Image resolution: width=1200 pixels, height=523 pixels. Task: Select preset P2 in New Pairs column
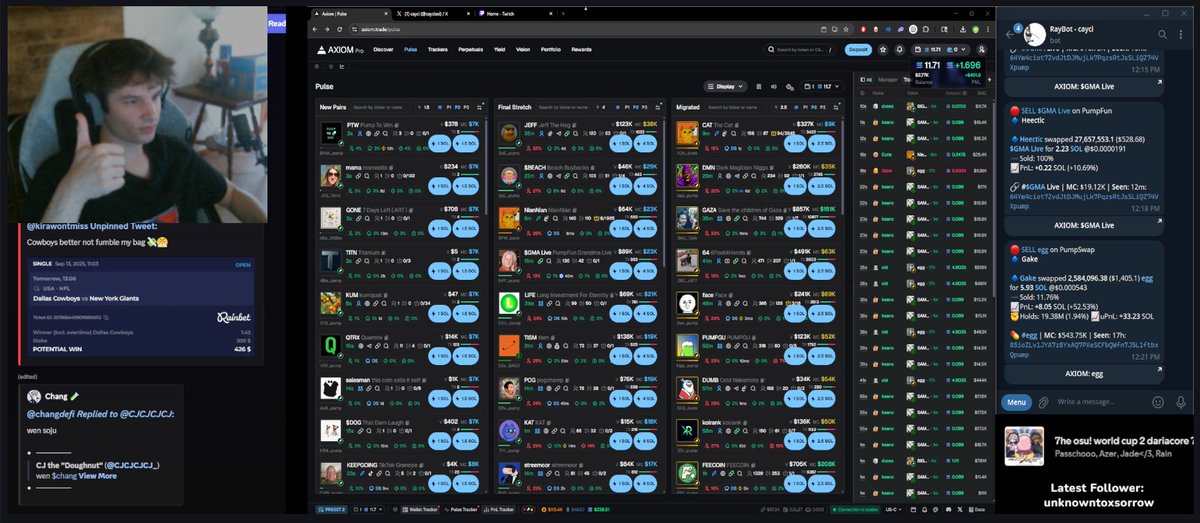(457, 107)
